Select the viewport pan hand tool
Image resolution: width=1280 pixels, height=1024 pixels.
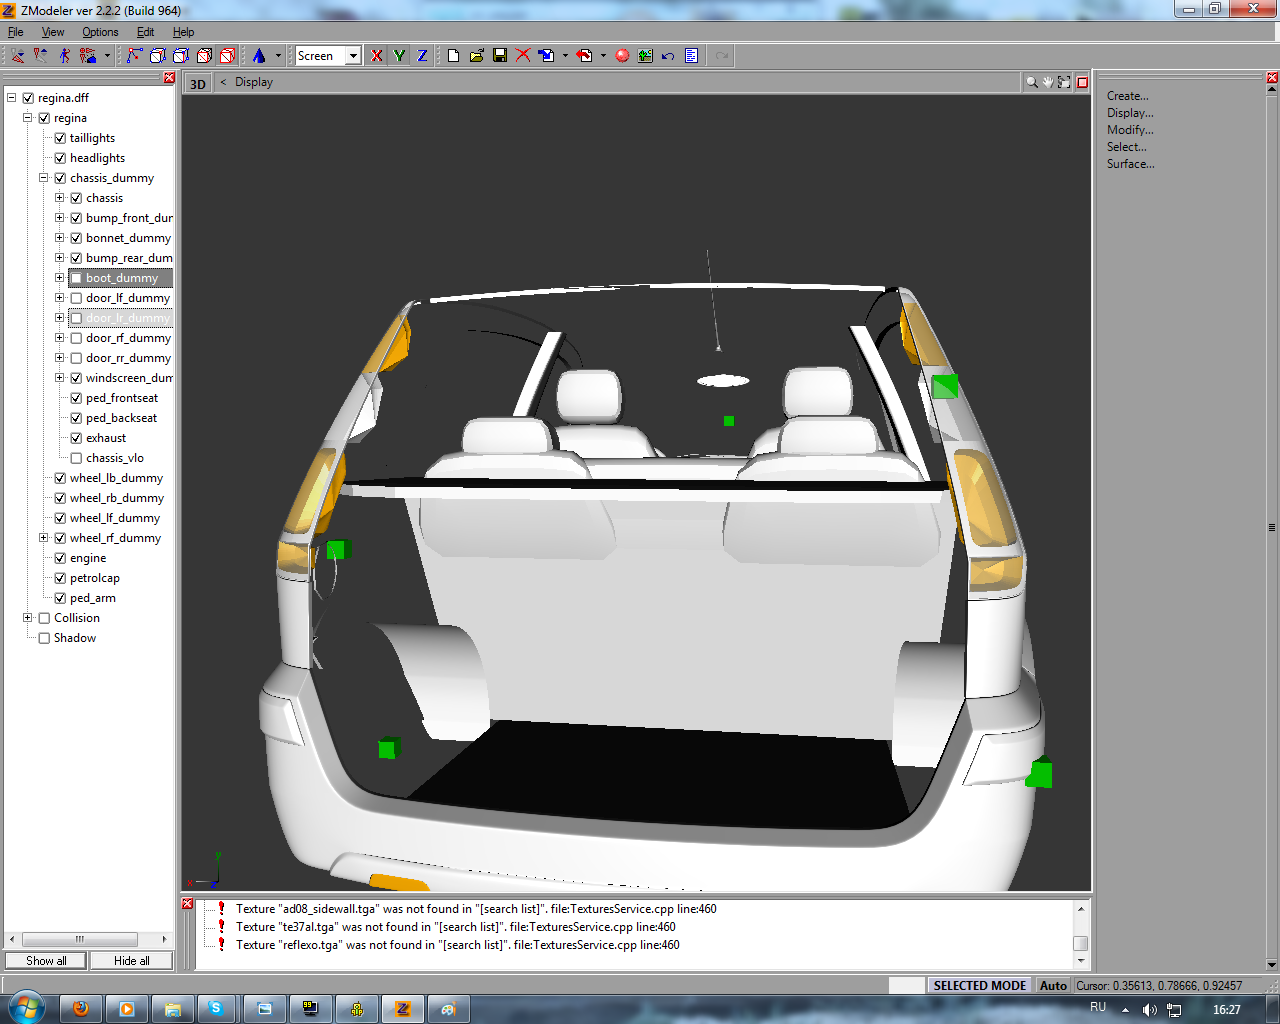pyautogui.click(x=1047, y=82)
